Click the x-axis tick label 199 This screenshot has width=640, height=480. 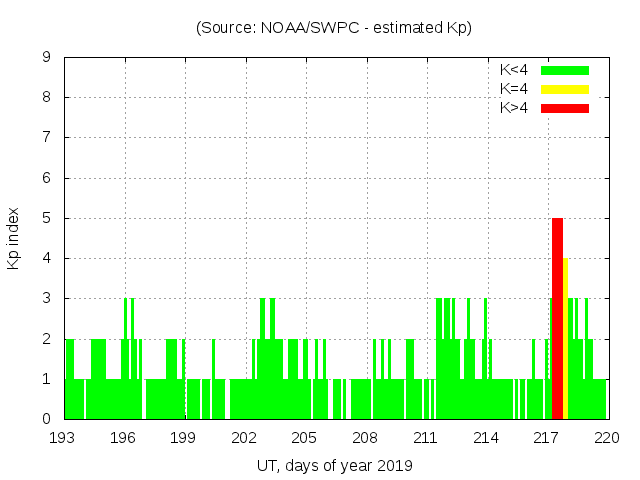point(184,437)
